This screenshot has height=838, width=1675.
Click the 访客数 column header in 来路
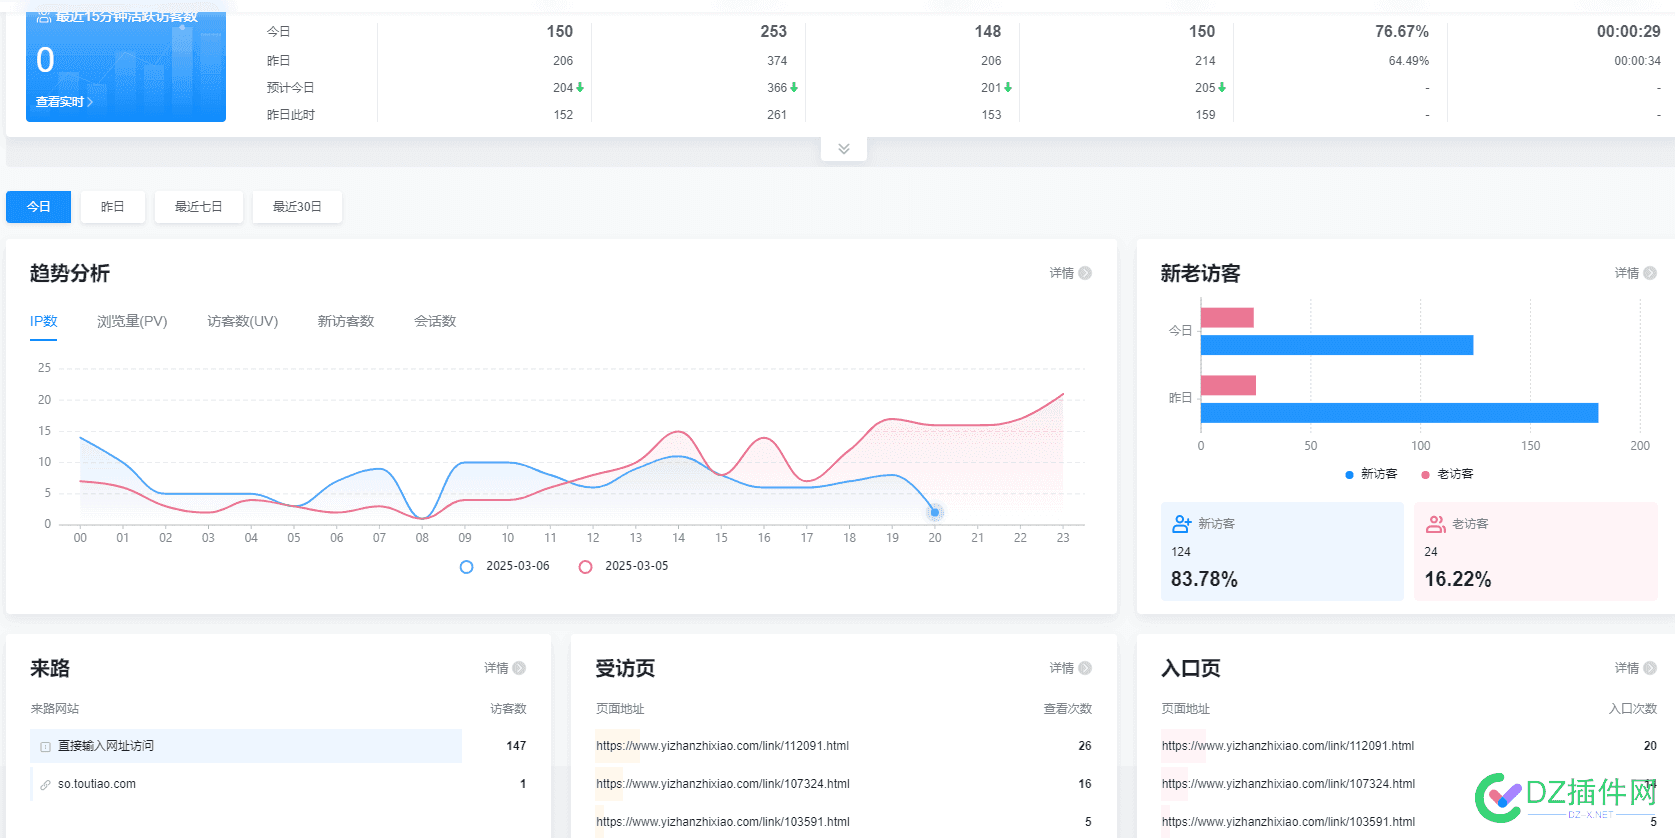pos(508,709)
